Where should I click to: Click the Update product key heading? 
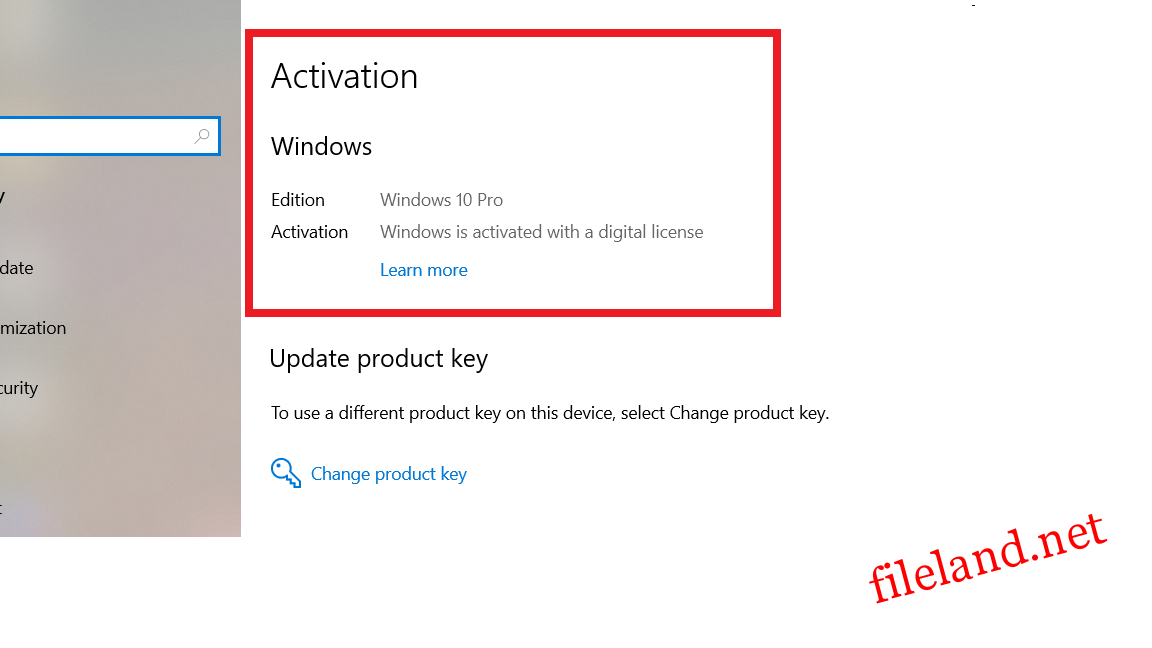(x=378, y=359)
